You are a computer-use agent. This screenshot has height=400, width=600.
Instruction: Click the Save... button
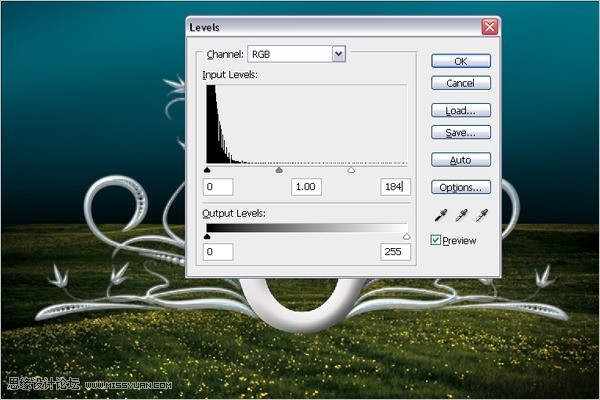pos(461,132)
